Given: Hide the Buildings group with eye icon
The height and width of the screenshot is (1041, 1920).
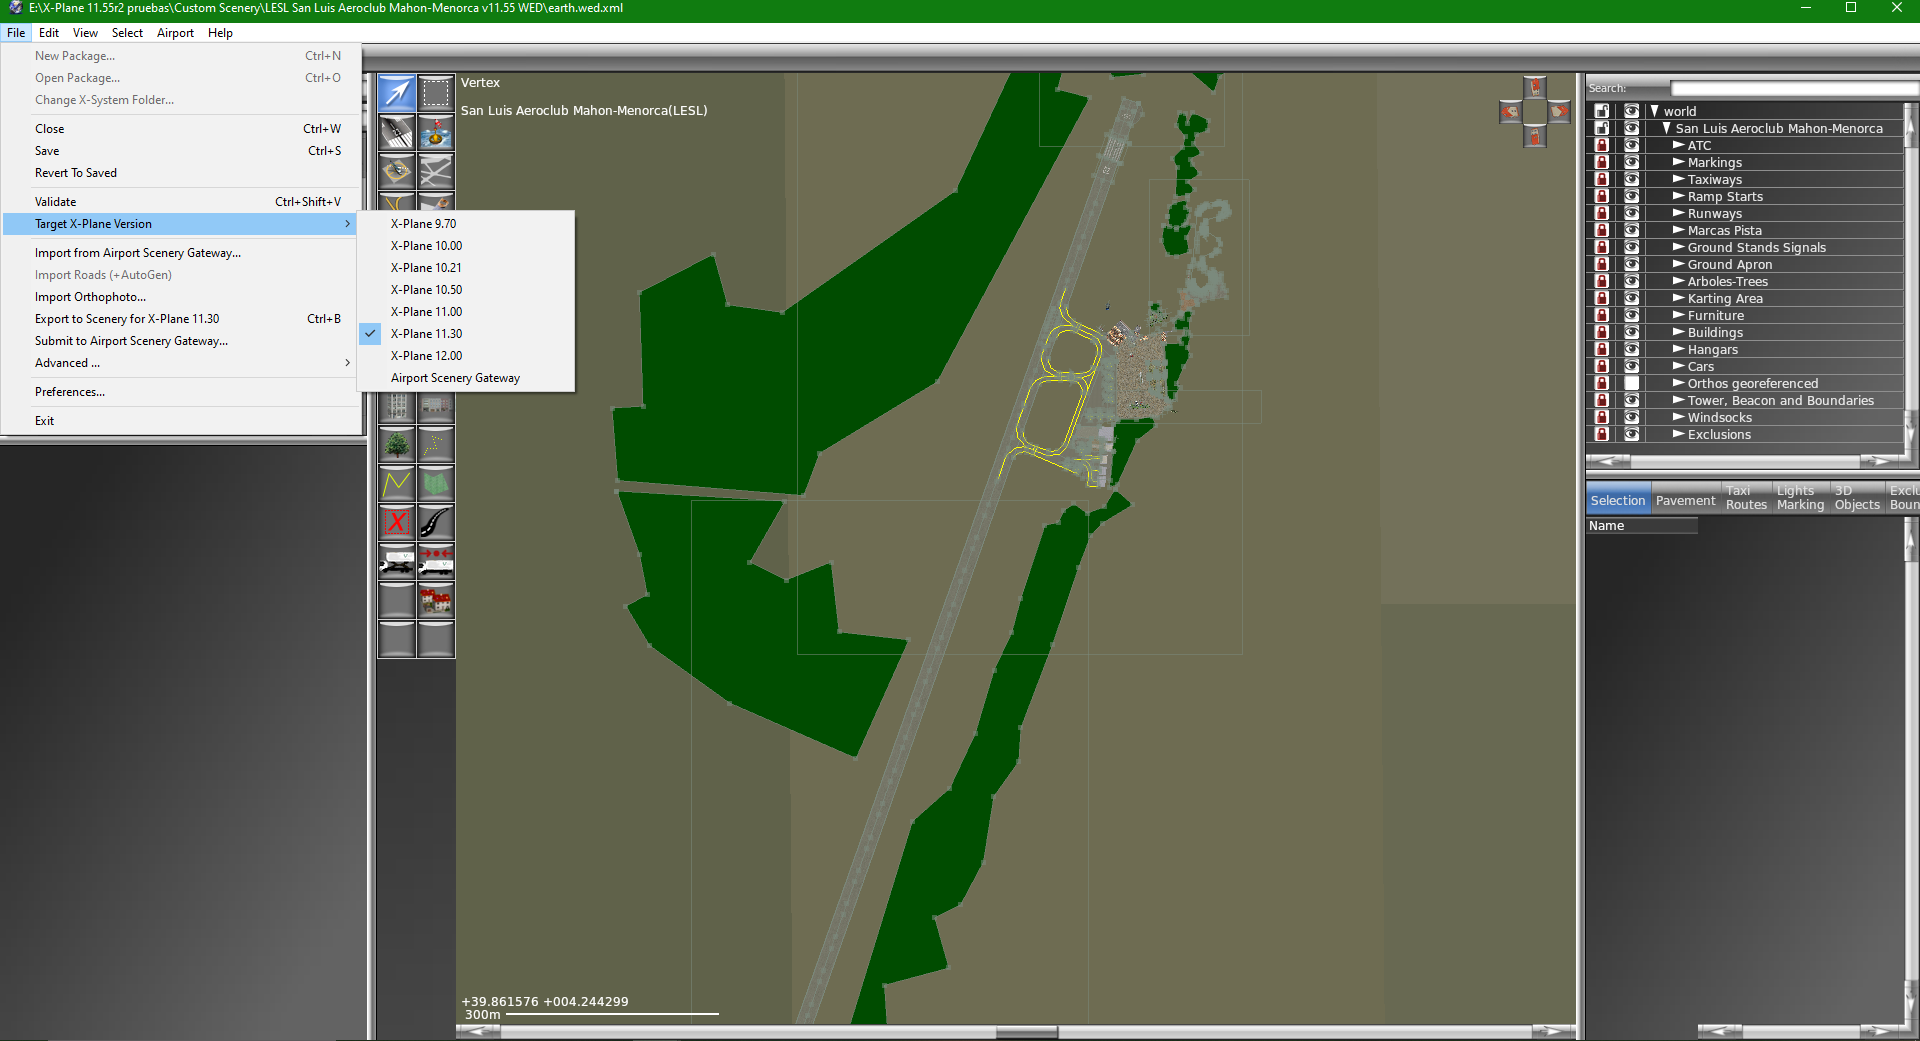Looking at the screenshot, I should [x=1631, y=332].
